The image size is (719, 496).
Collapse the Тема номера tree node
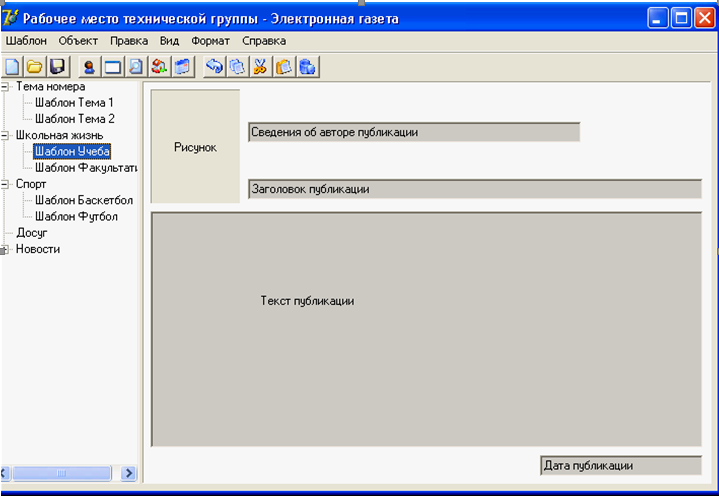pyautogui.click(x=5, y=86)
